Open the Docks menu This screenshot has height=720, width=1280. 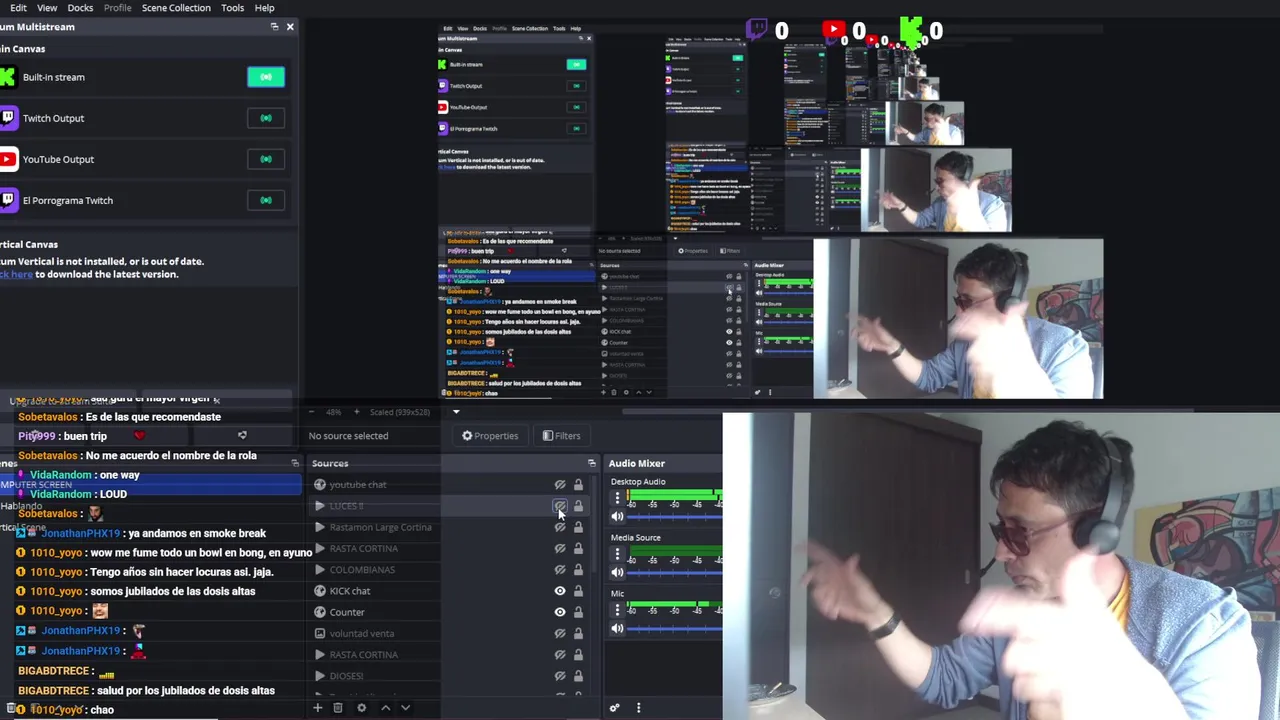point(80,8)
